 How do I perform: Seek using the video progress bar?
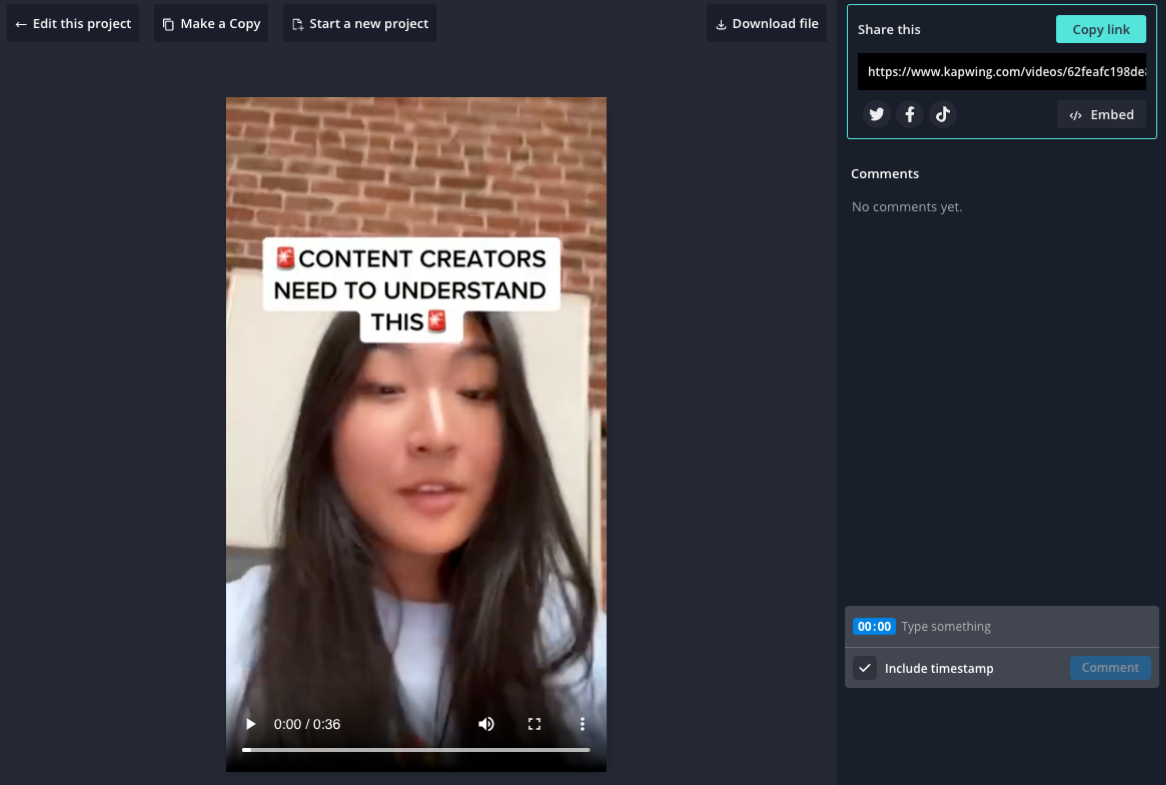416,749
